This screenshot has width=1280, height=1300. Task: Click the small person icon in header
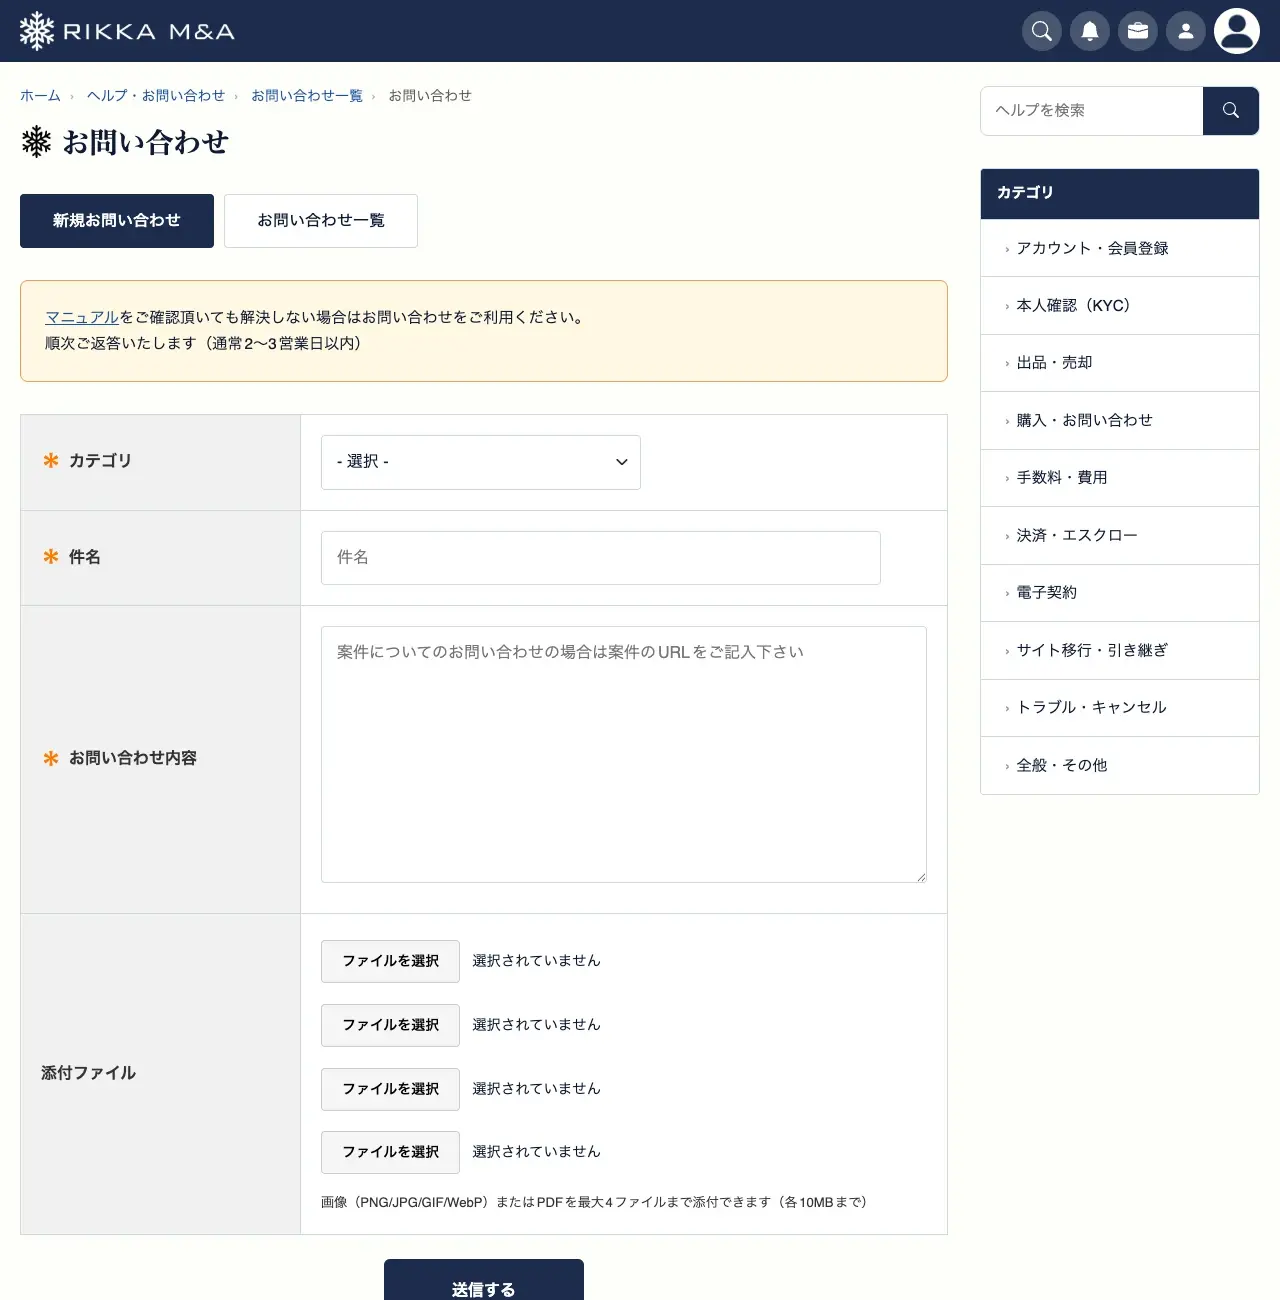1186,31
